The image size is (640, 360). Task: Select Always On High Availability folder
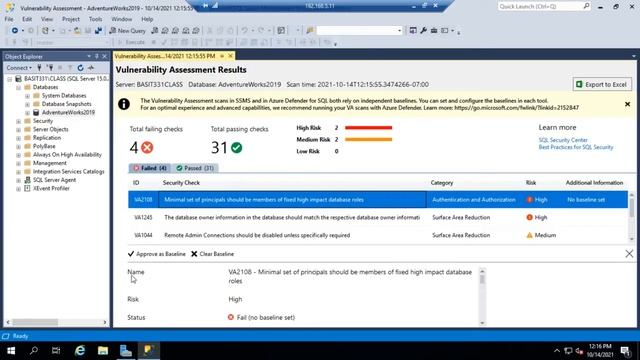[x=67, y=155]
